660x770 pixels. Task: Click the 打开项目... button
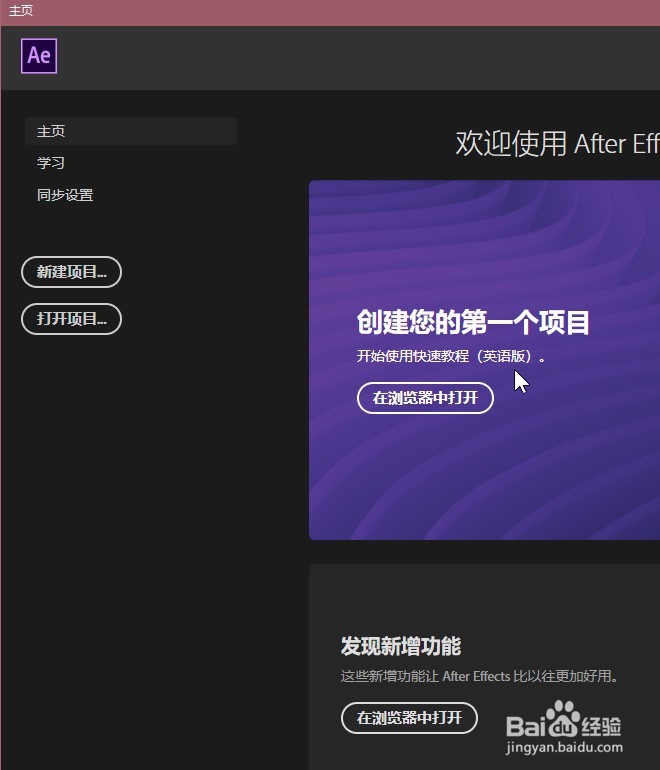click(x=71, y=319)
